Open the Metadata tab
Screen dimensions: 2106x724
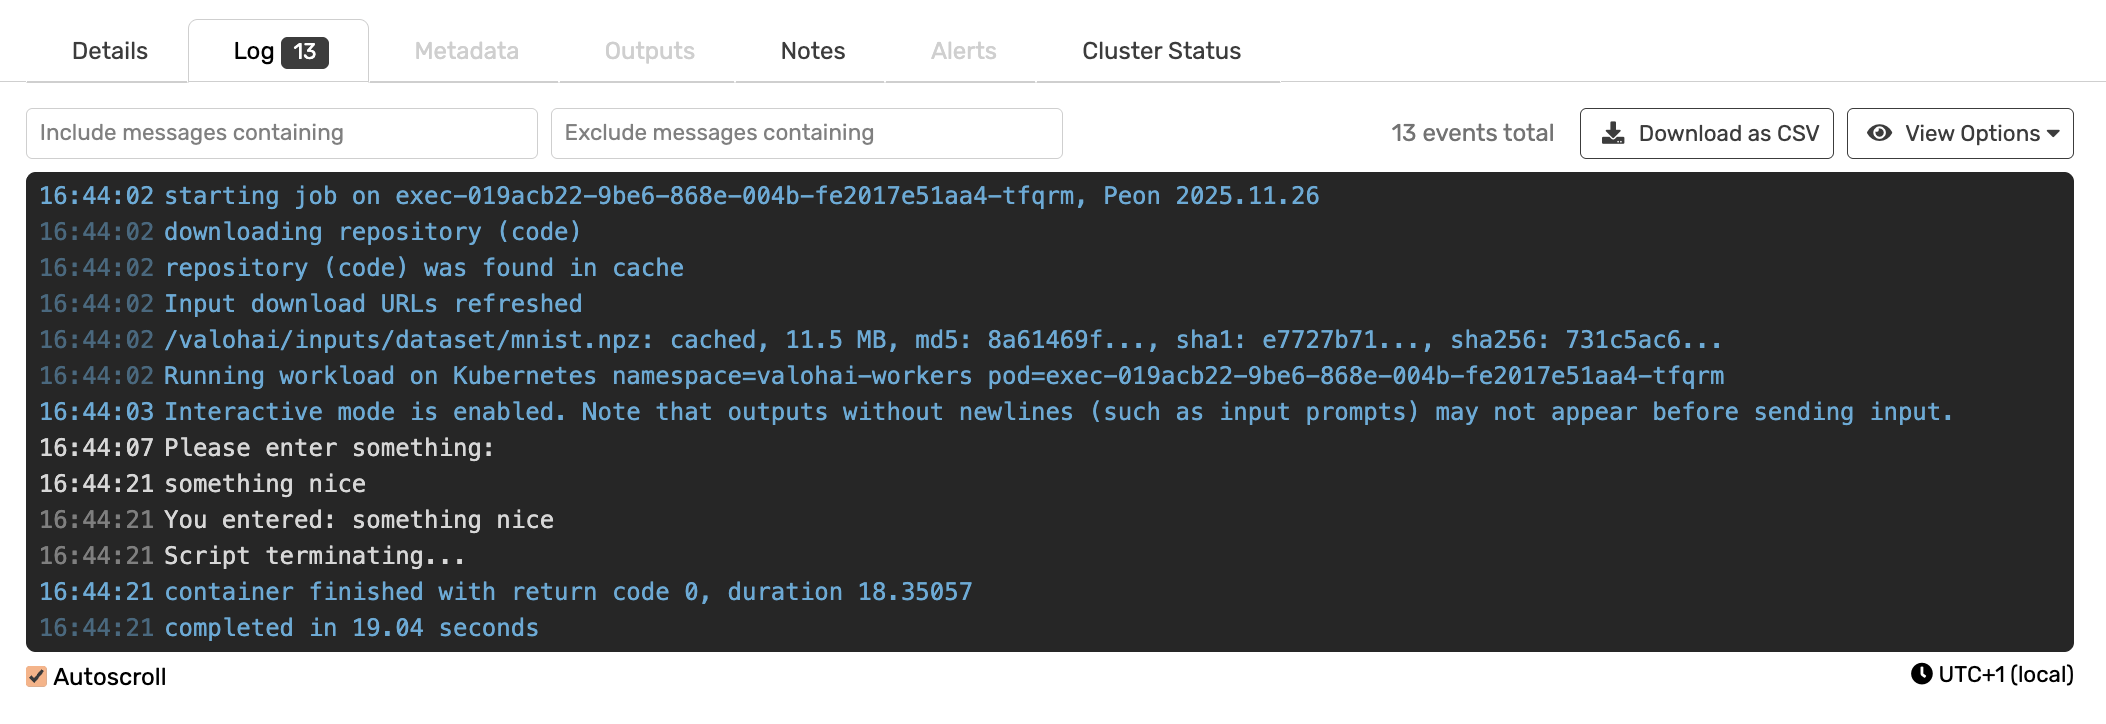466,51
